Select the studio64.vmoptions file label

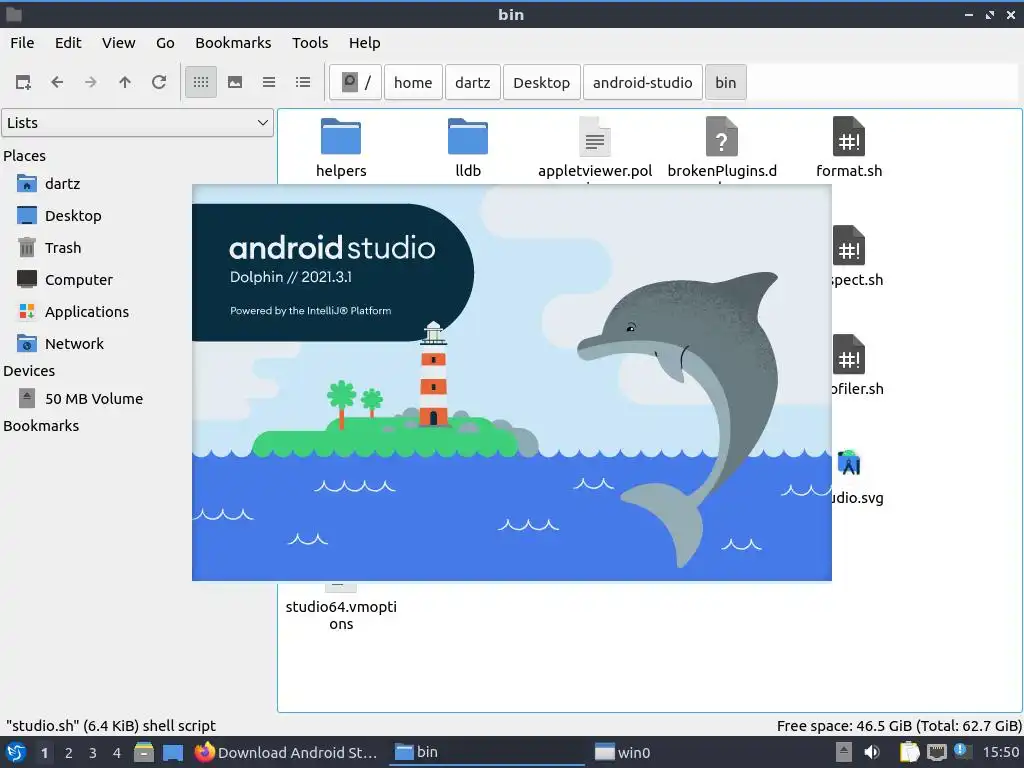[341, 615]
